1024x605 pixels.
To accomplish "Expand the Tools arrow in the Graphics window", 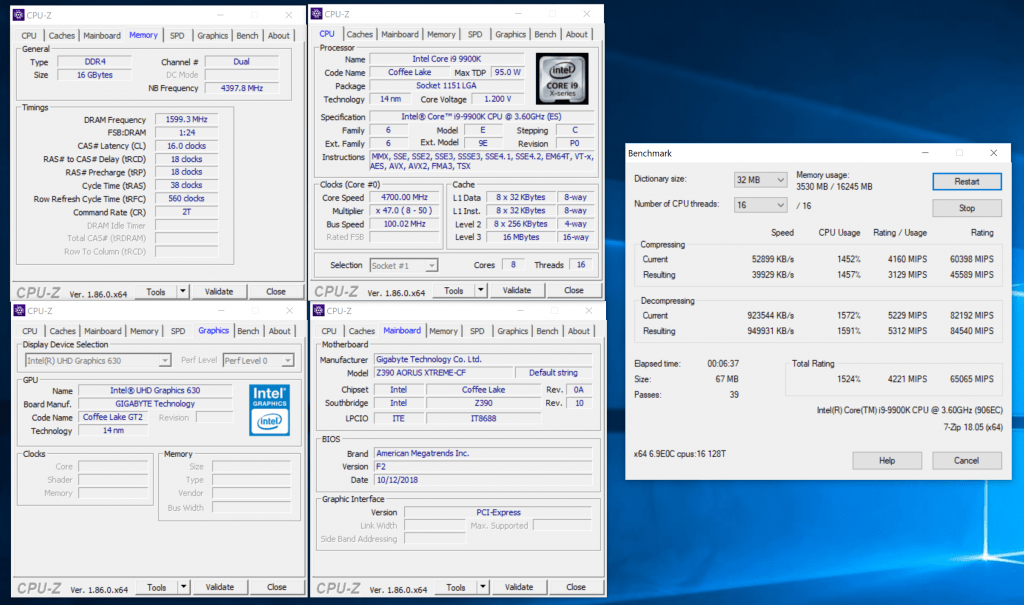I will coord(184,587).
